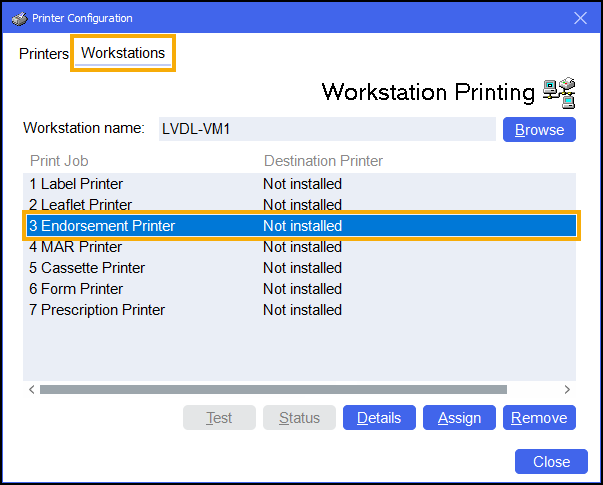The image size is (603, 485).
Task: Switch to the Printers tab
Action: (44, 53)
